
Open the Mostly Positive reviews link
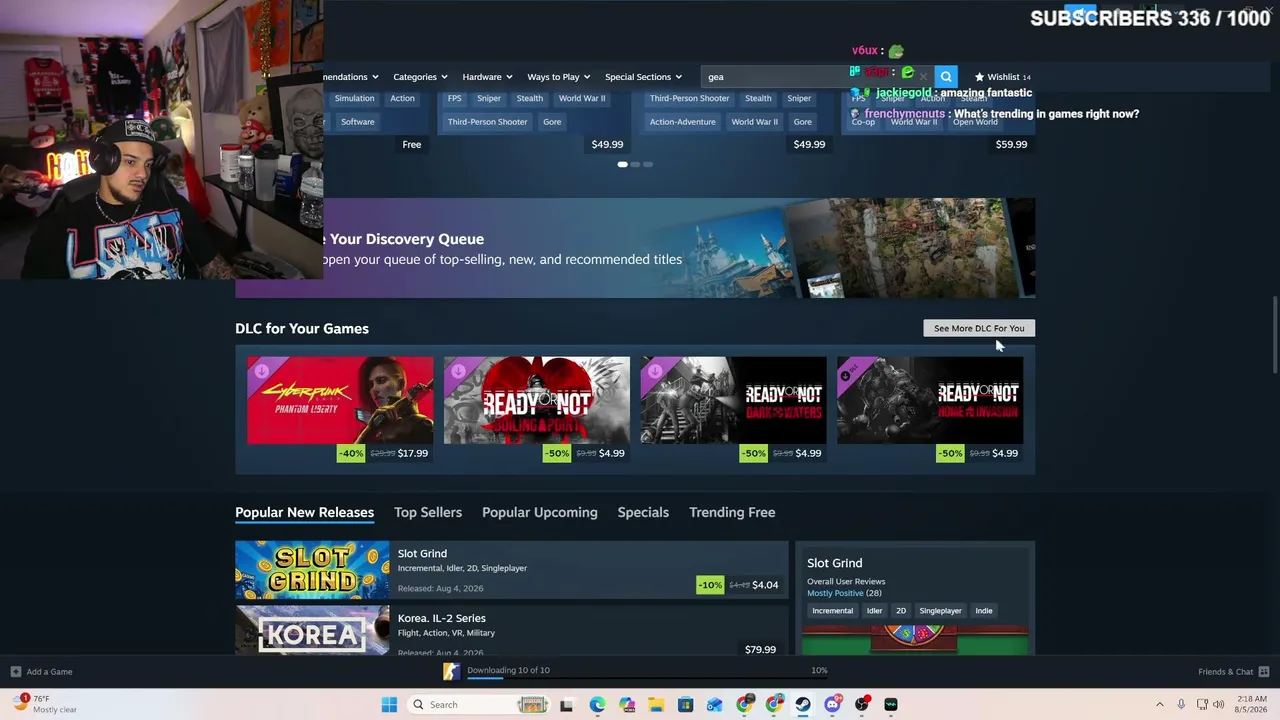[x=835, y=593]
